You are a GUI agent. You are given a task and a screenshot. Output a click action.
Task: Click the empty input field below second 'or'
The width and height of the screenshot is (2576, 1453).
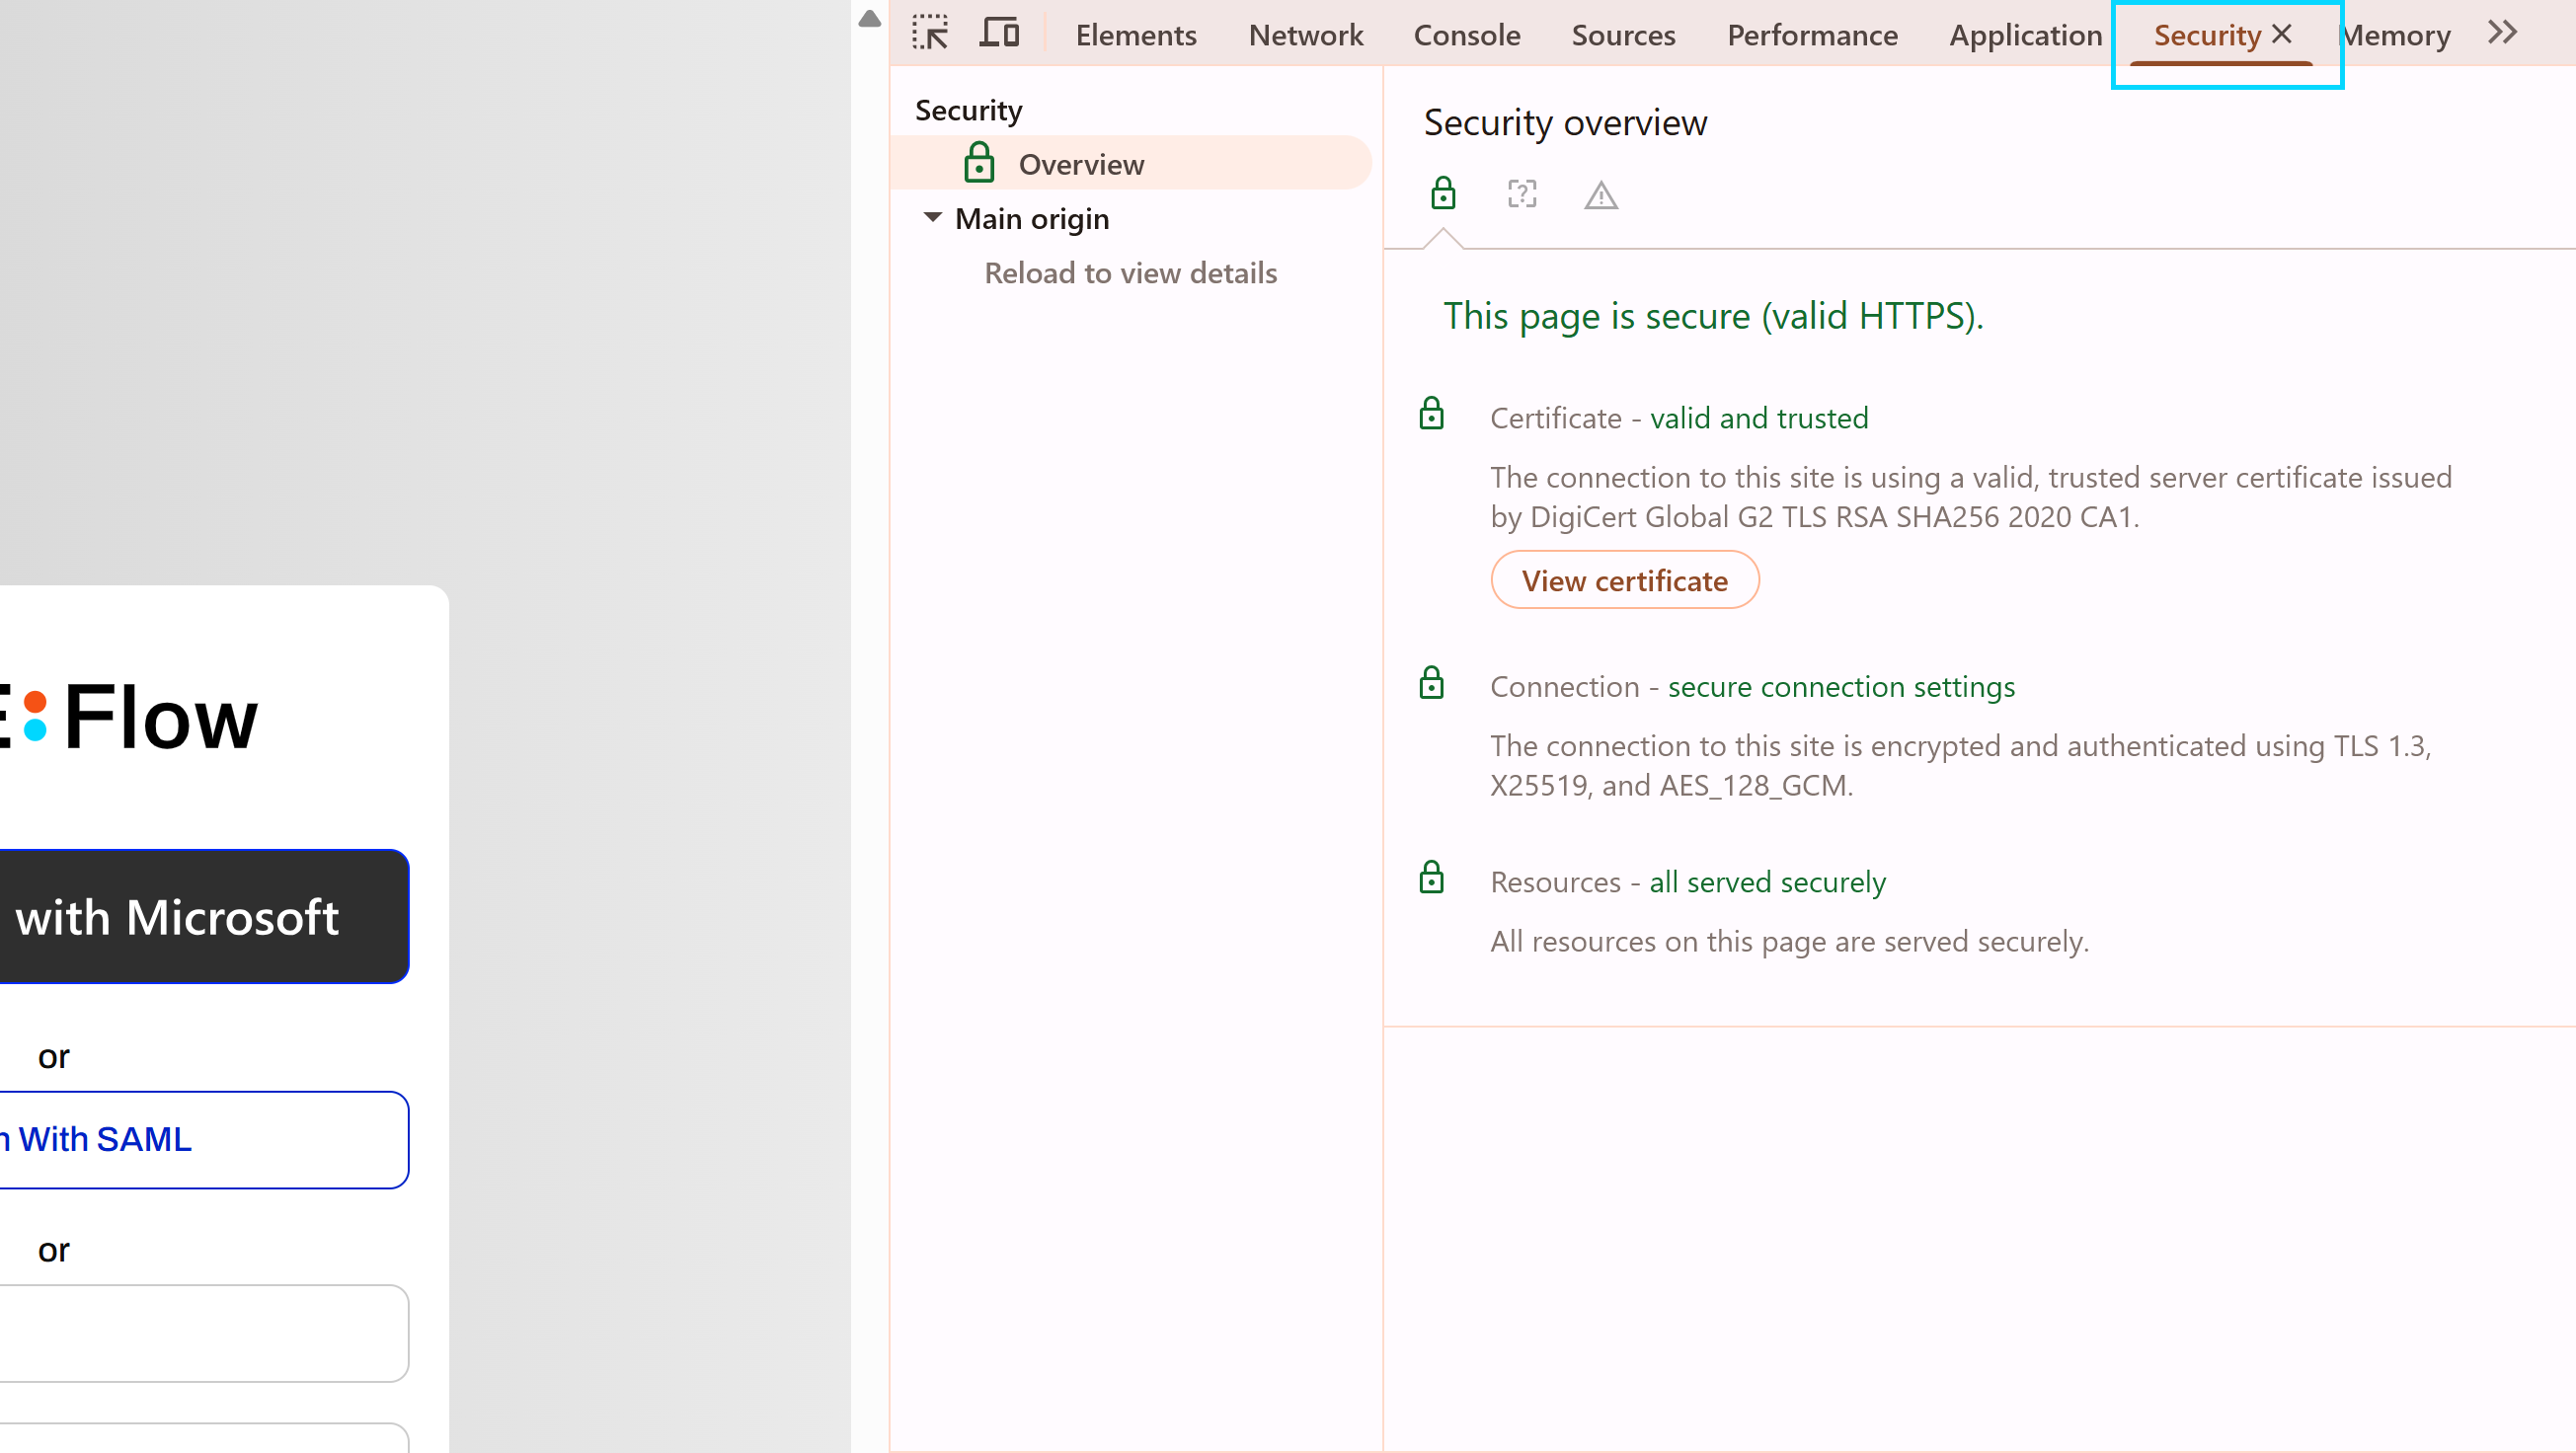pos(204,1333)
